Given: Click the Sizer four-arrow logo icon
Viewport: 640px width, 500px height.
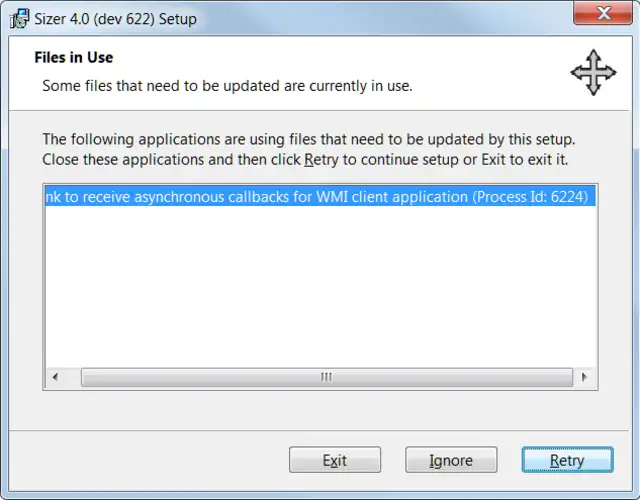Looking at the screenshot, I should (x=593, y=72).
